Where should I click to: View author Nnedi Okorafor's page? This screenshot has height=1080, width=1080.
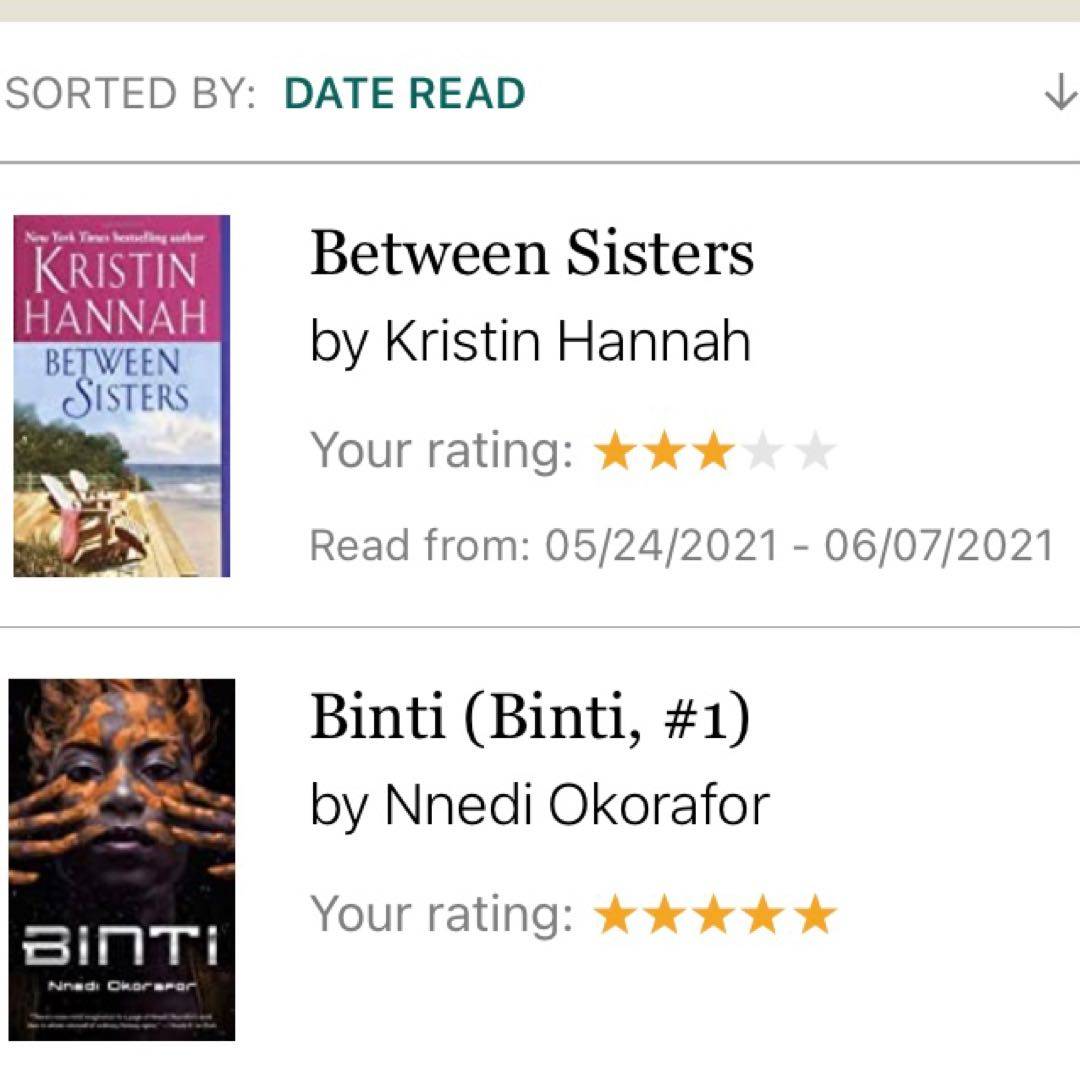[x=577, y=805]
